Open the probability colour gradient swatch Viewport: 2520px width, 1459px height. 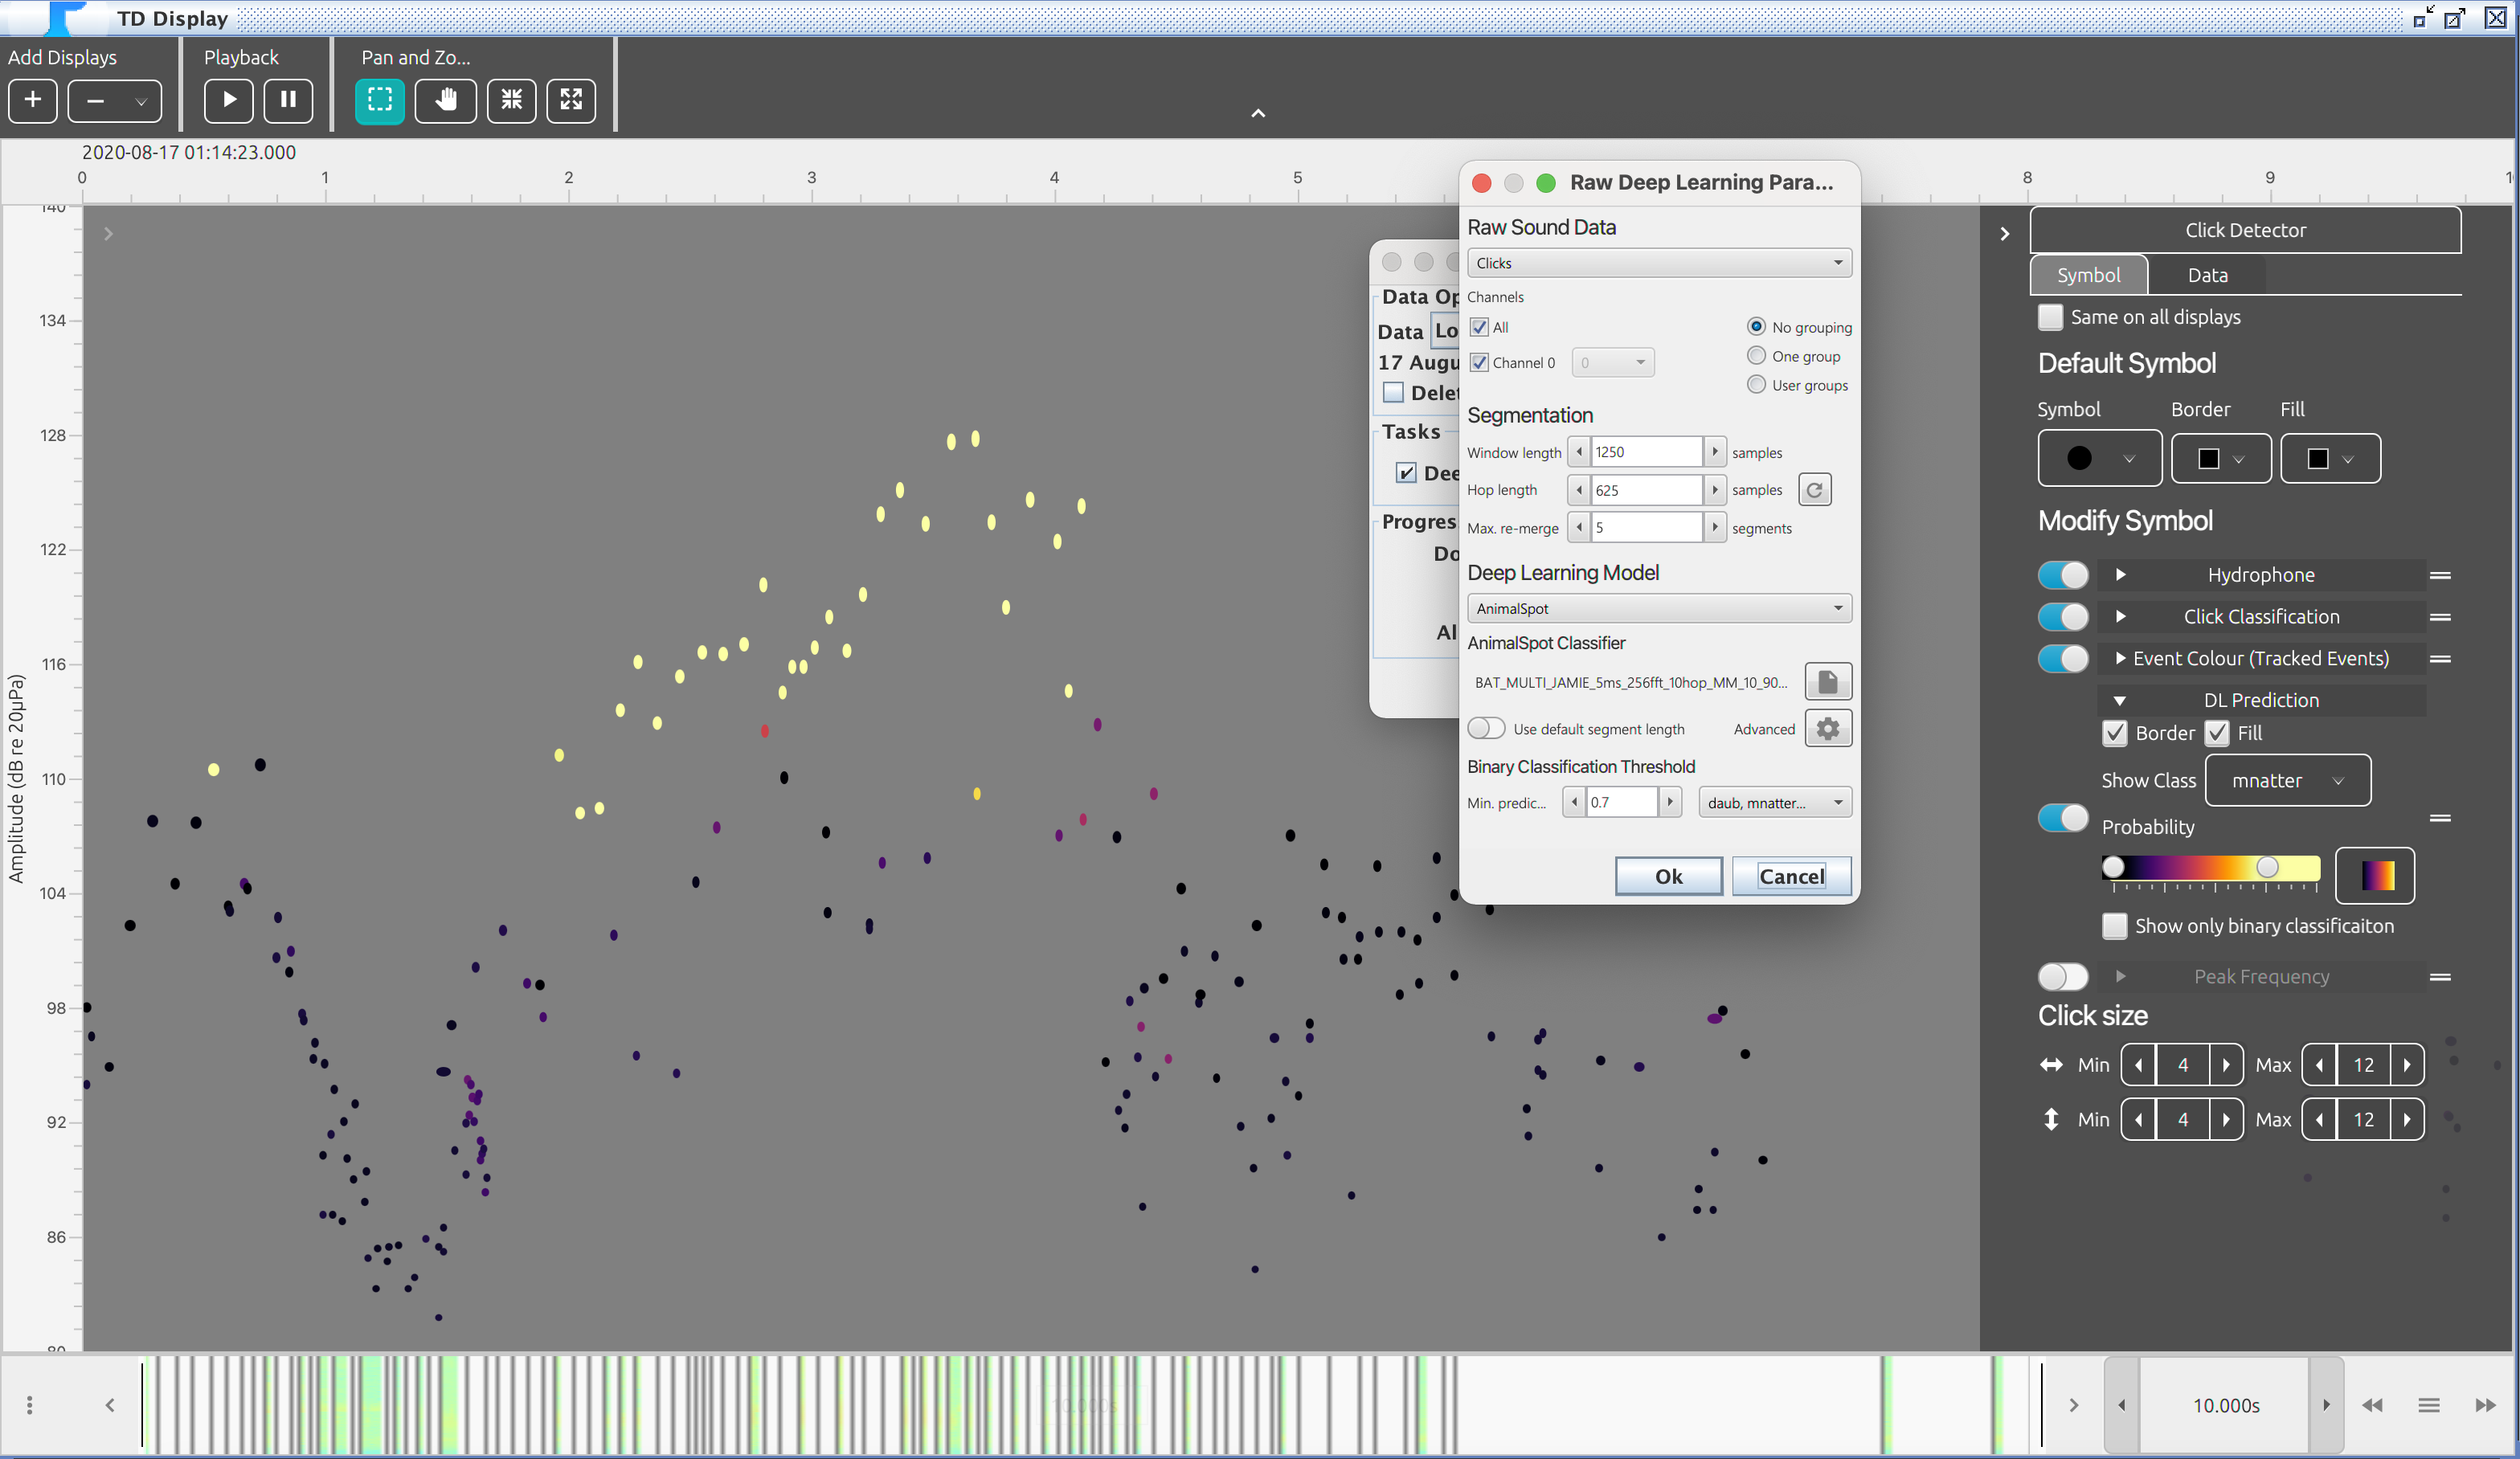pos(2375,875)
